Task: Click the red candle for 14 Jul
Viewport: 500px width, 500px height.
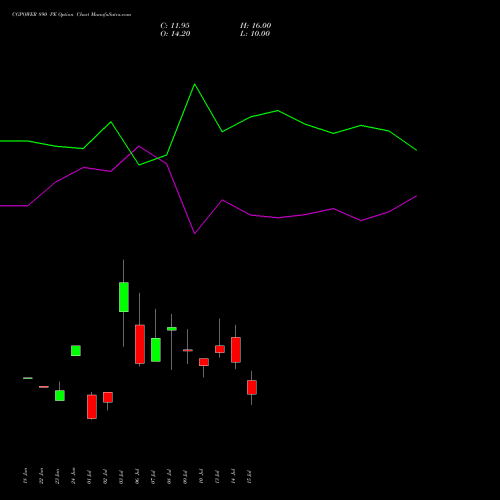Action: (236, 350)
